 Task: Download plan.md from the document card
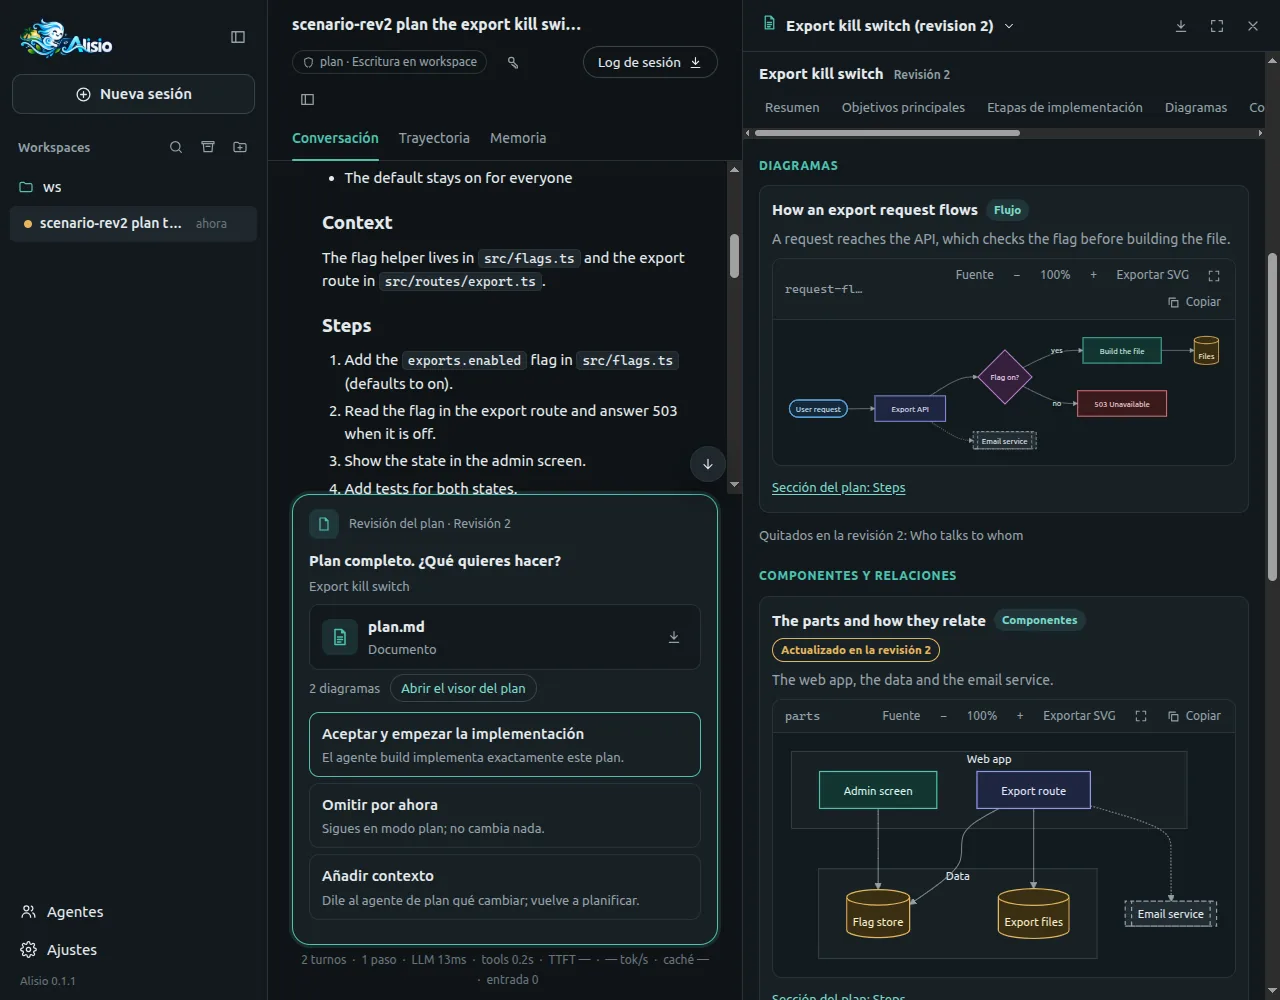[674, 637]
